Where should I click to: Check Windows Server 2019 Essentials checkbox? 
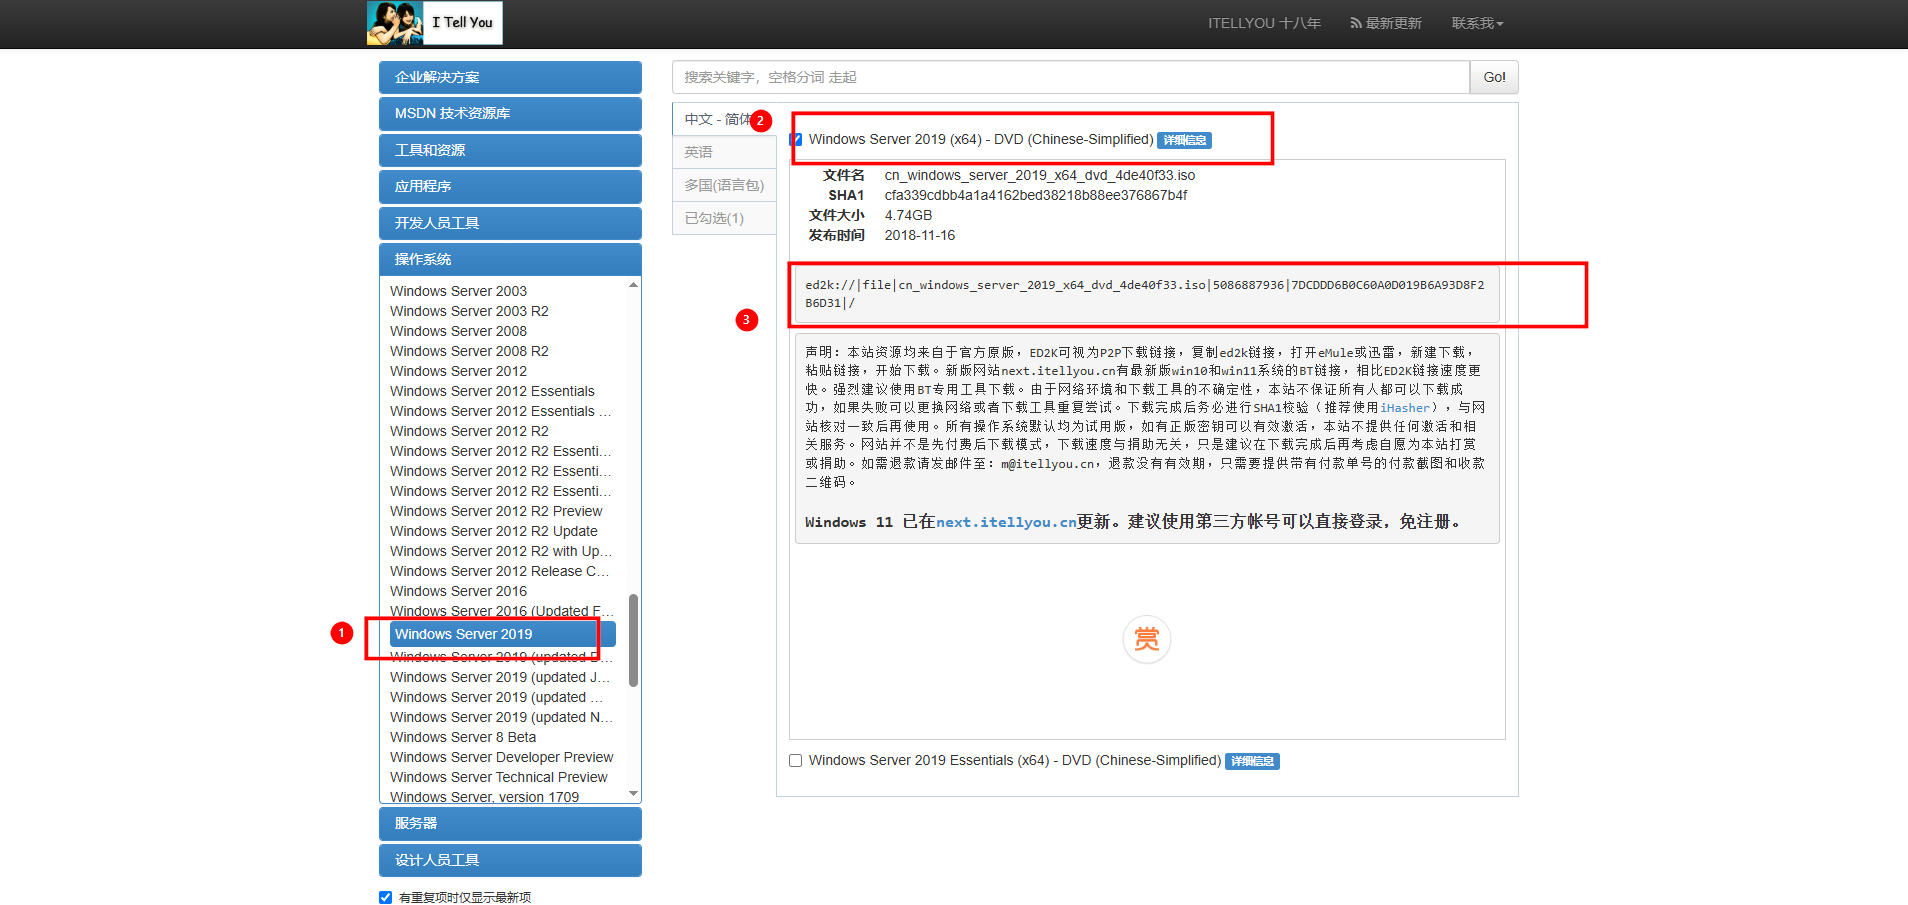tap(796, 761)
